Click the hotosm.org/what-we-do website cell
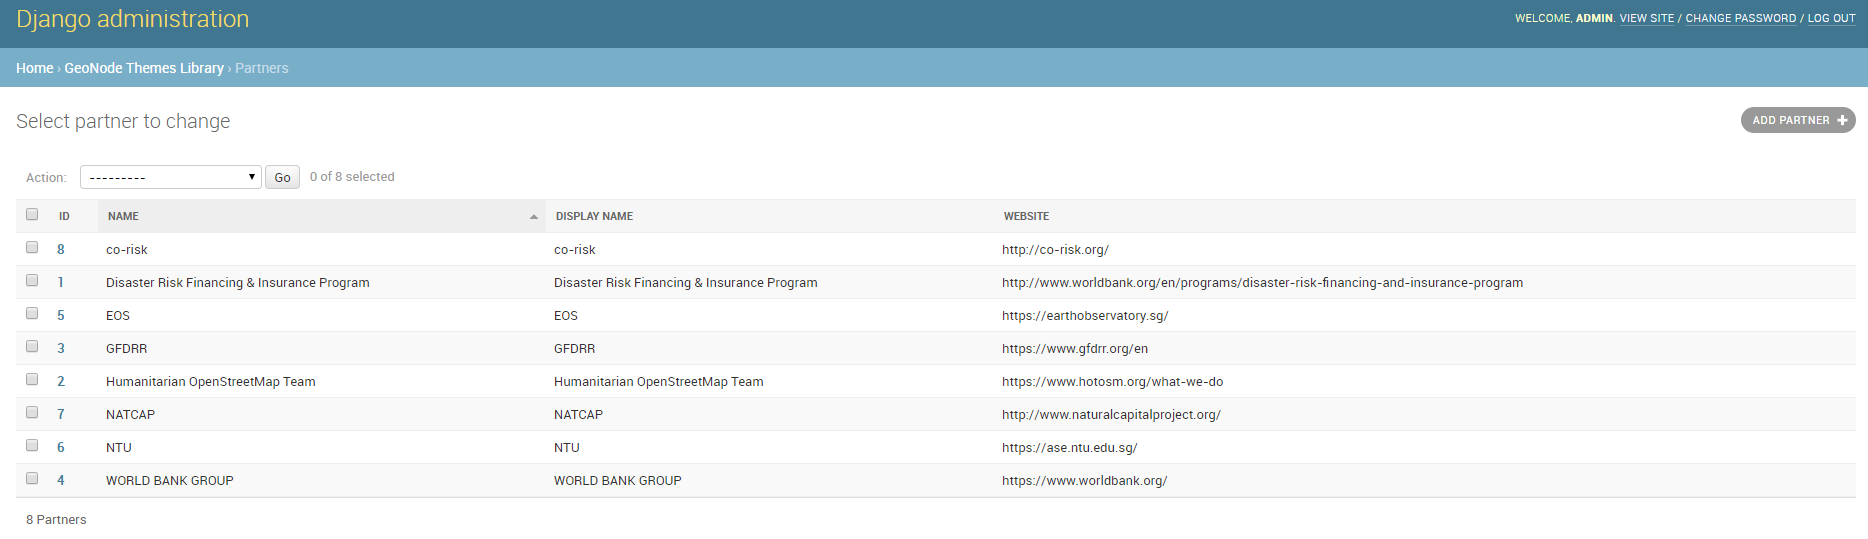The height and width of the screenshot is (539, 1868). coord(1113,381)
